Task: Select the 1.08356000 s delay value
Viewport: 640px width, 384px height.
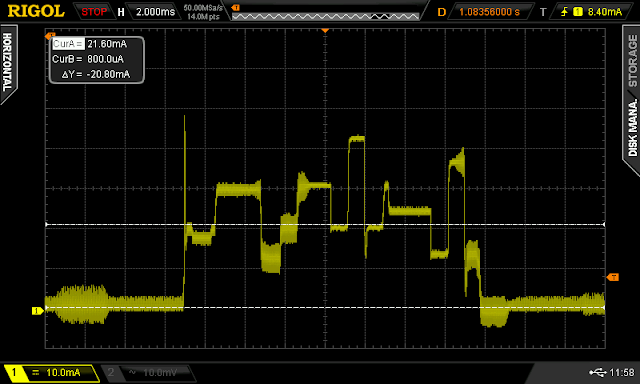Action: pos(489,12)
